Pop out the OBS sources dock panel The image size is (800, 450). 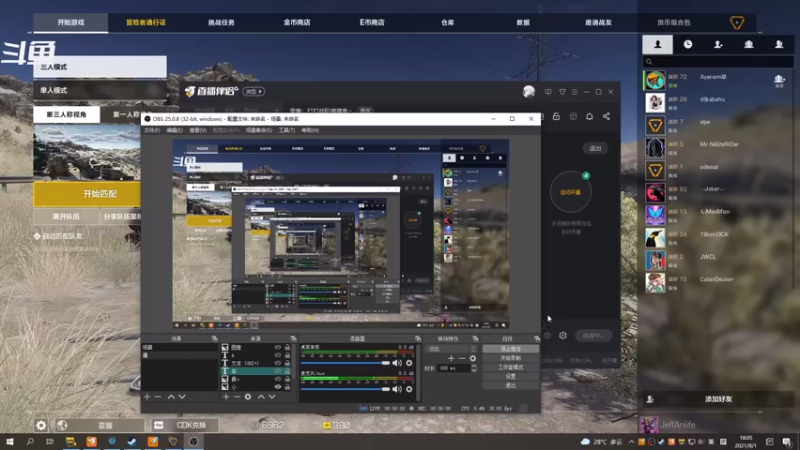click(293, 339)
